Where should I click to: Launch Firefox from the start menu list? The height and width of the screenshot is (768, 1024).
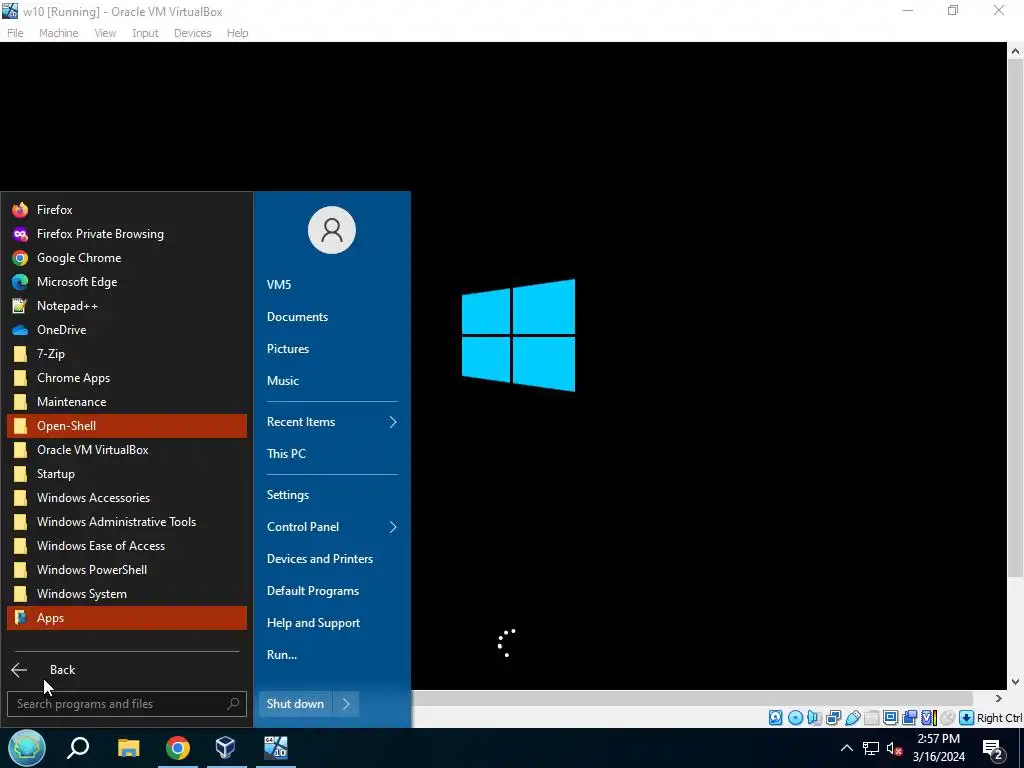point(127,210)
